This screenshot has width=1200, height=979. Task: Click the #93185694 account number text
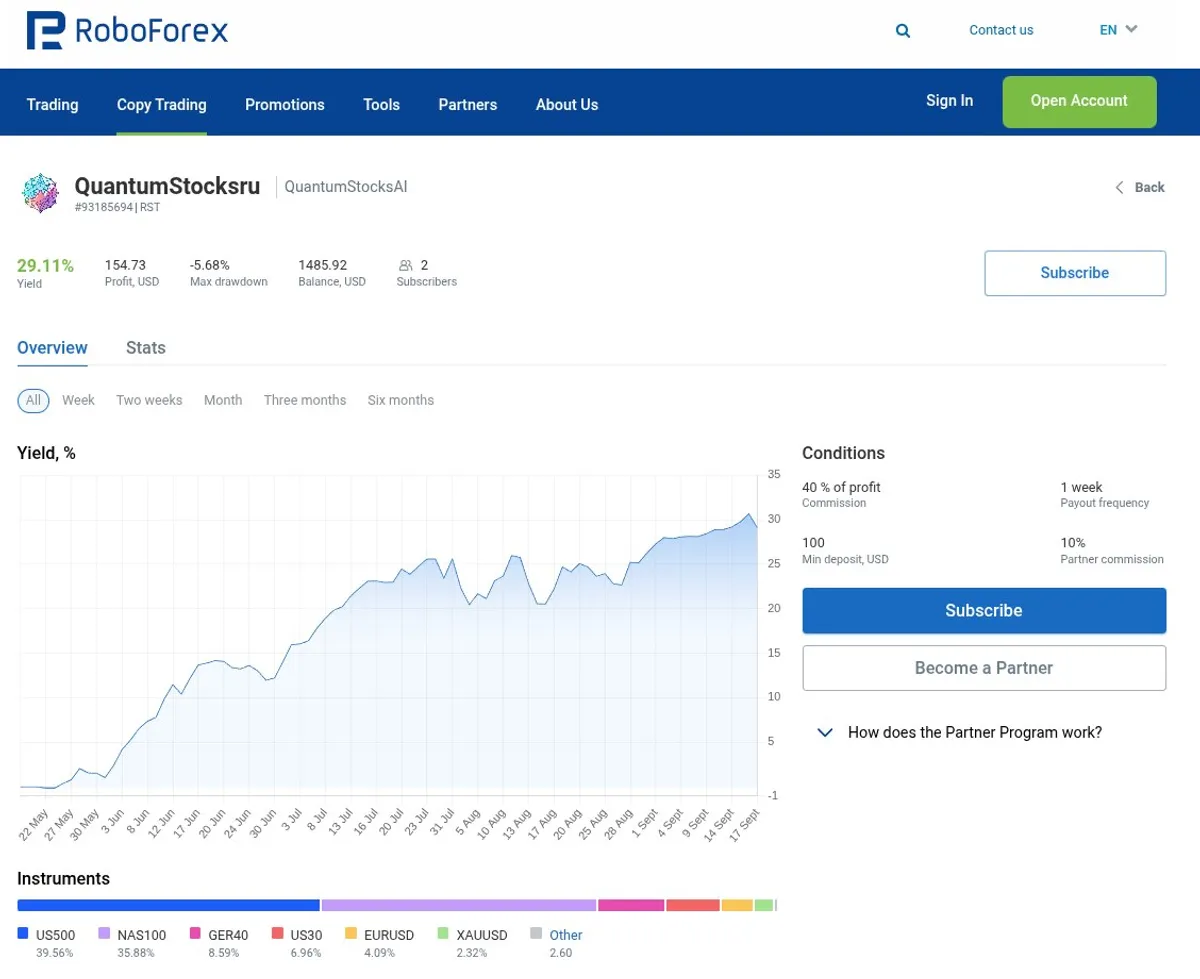[104, 208]
